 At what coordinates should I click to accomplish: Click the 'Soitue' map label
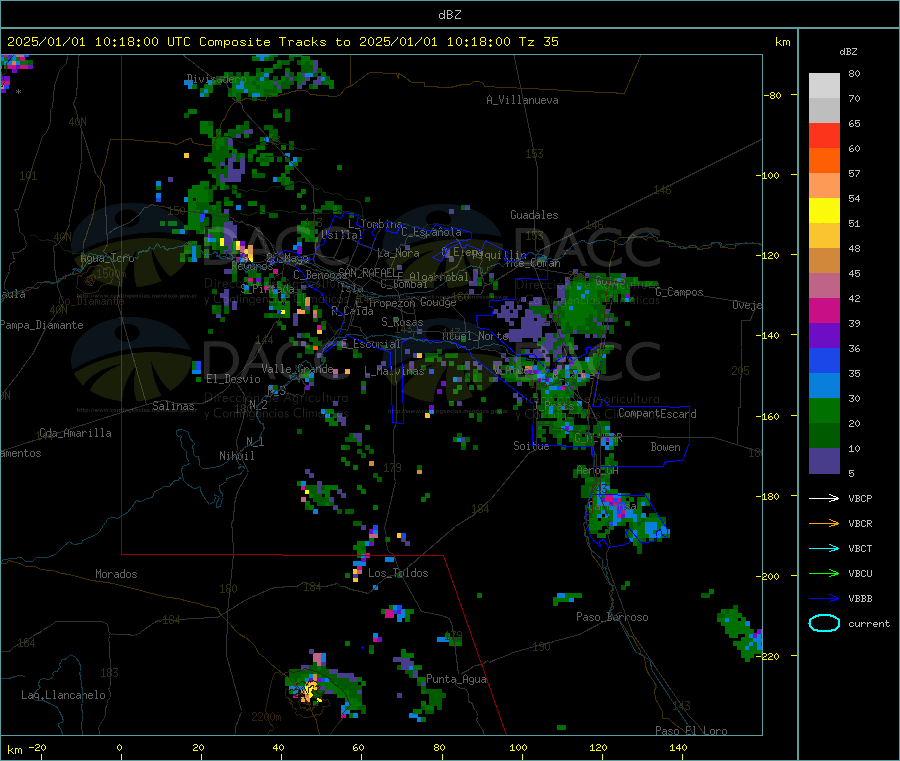pyautogui.click(x=531, y=446)
